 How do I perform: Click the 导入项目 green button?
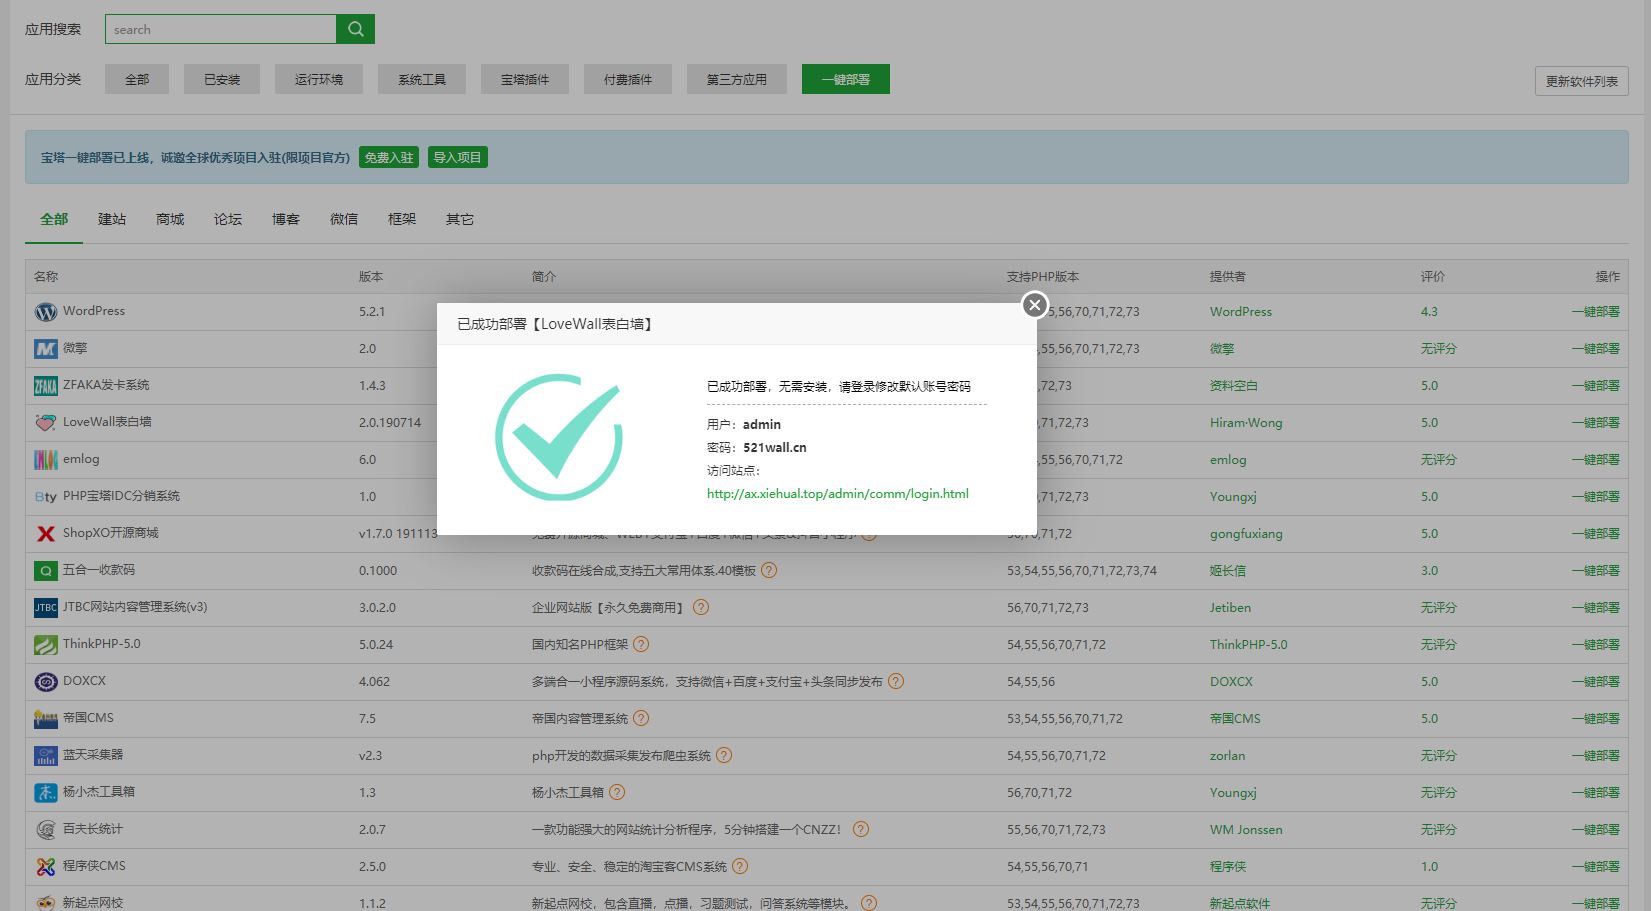(458, 157)
